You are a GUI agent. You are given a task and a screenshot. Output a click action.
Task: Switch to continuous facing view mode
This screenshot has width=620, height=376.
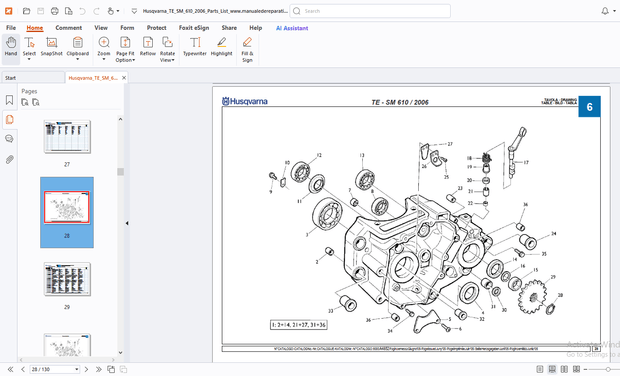click(x=577, y=369)
